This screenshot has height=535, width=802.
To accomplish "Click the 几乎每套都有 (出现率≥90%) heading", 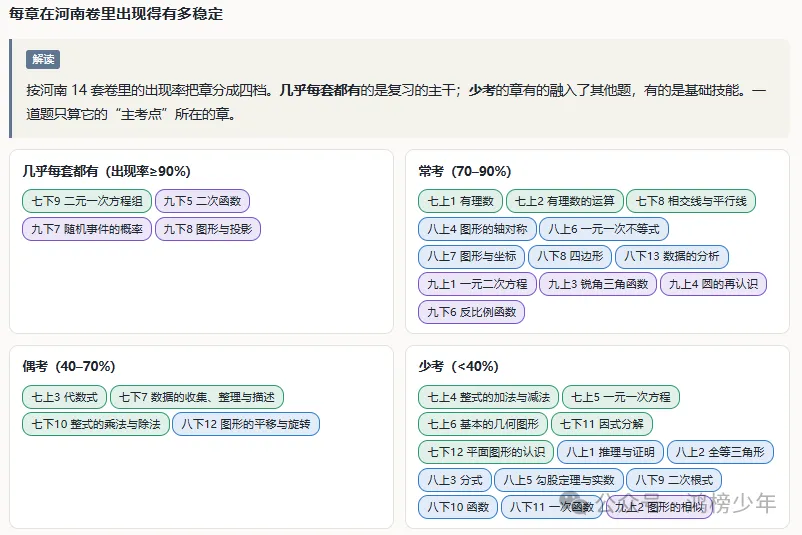I will pos(106,171).
